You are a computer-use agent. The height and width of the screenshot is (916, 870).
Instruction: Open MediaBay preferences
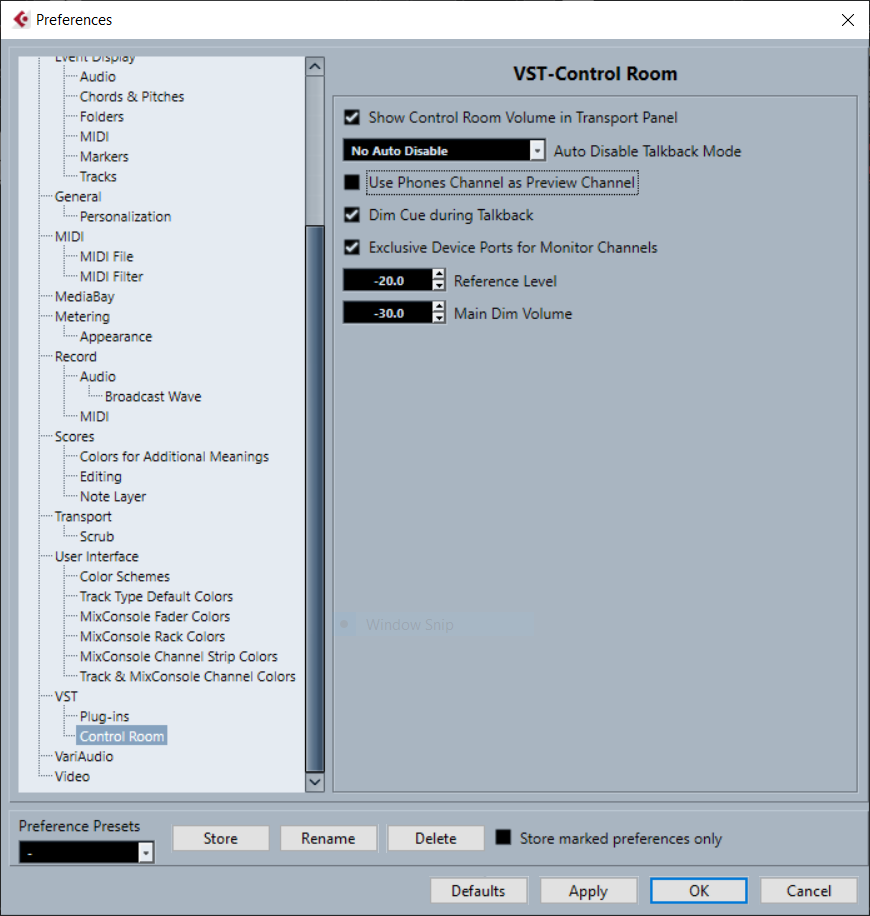pyautogui.click(x=85, y=296)
